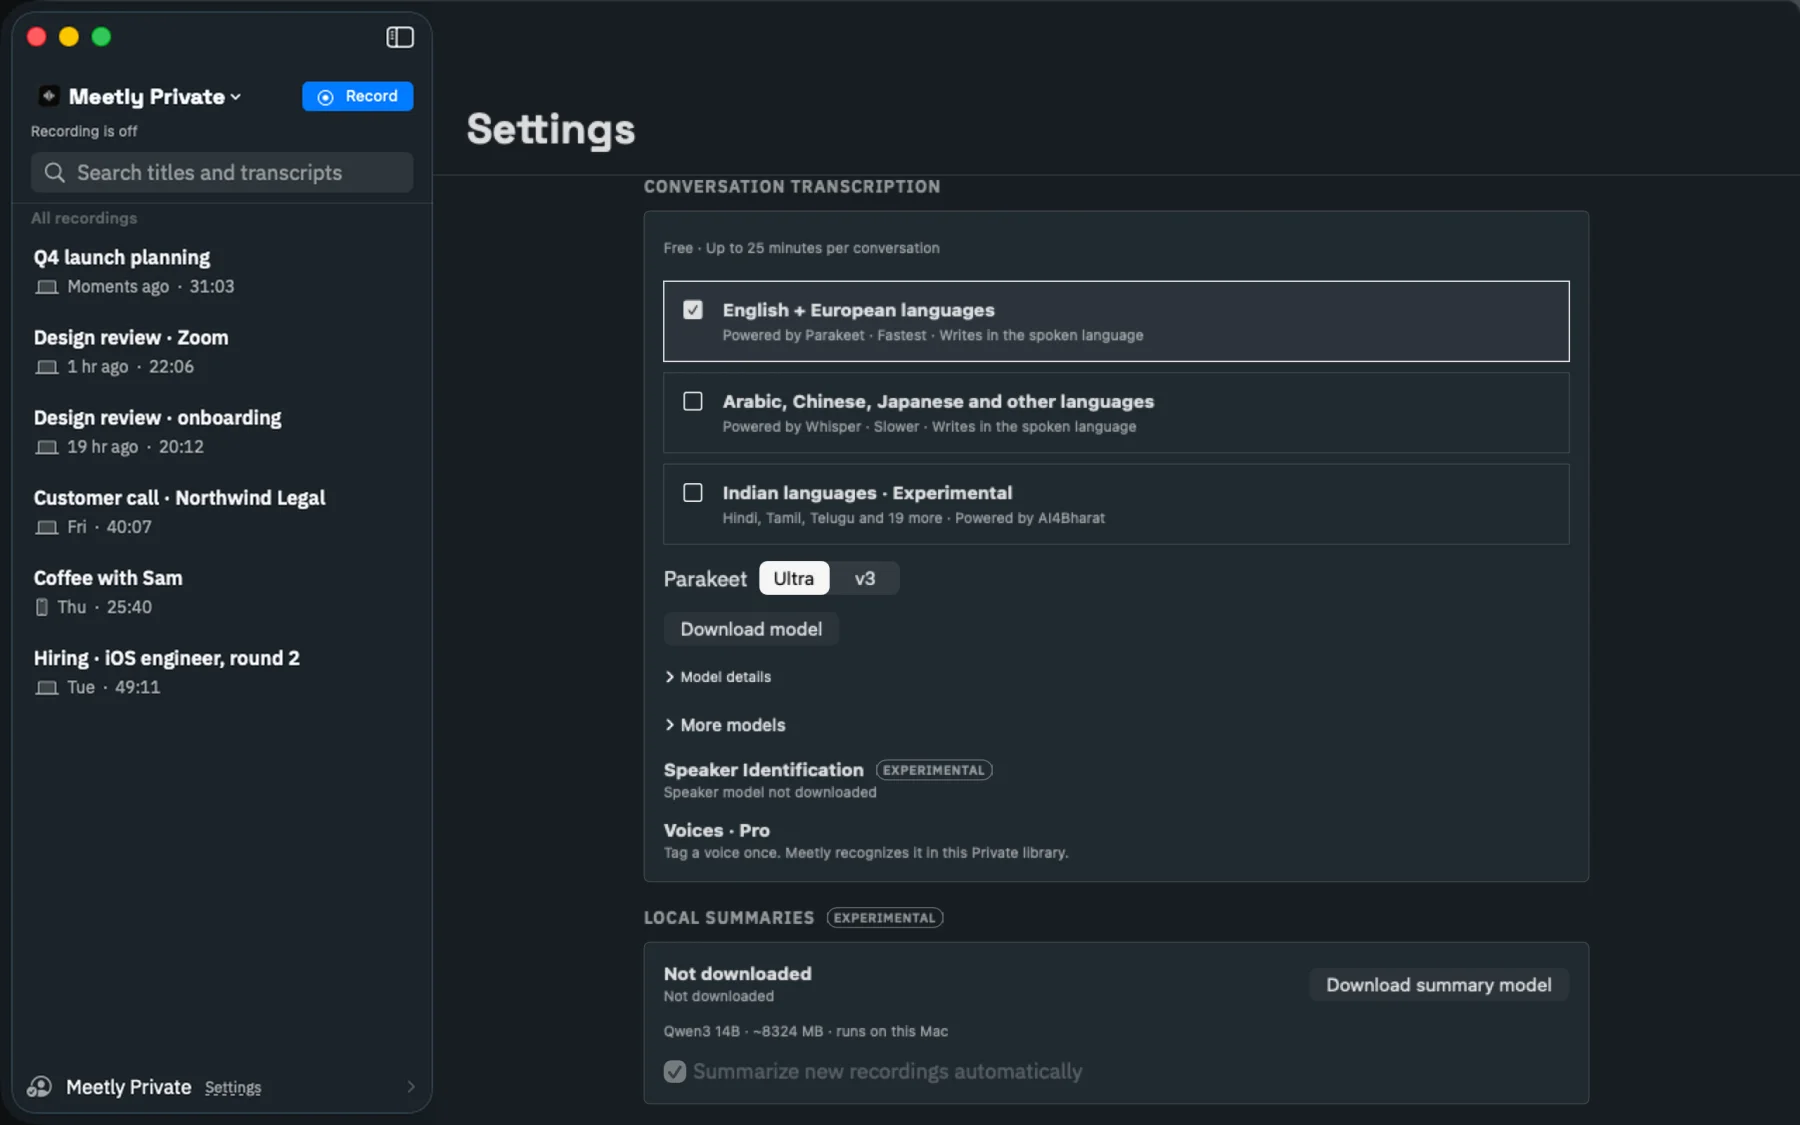Image resolution: width=1800 pixels, height=1125 pixels.
Task: Open the Coffee with Sam recording
Action: click(222, 591)
